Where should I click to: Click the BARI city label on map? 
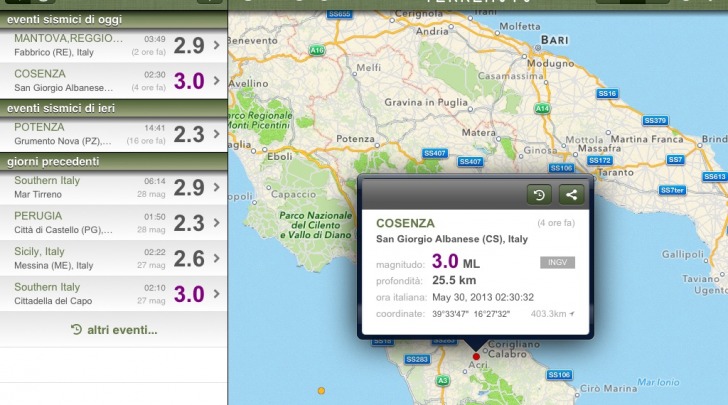tap(554, 40)
